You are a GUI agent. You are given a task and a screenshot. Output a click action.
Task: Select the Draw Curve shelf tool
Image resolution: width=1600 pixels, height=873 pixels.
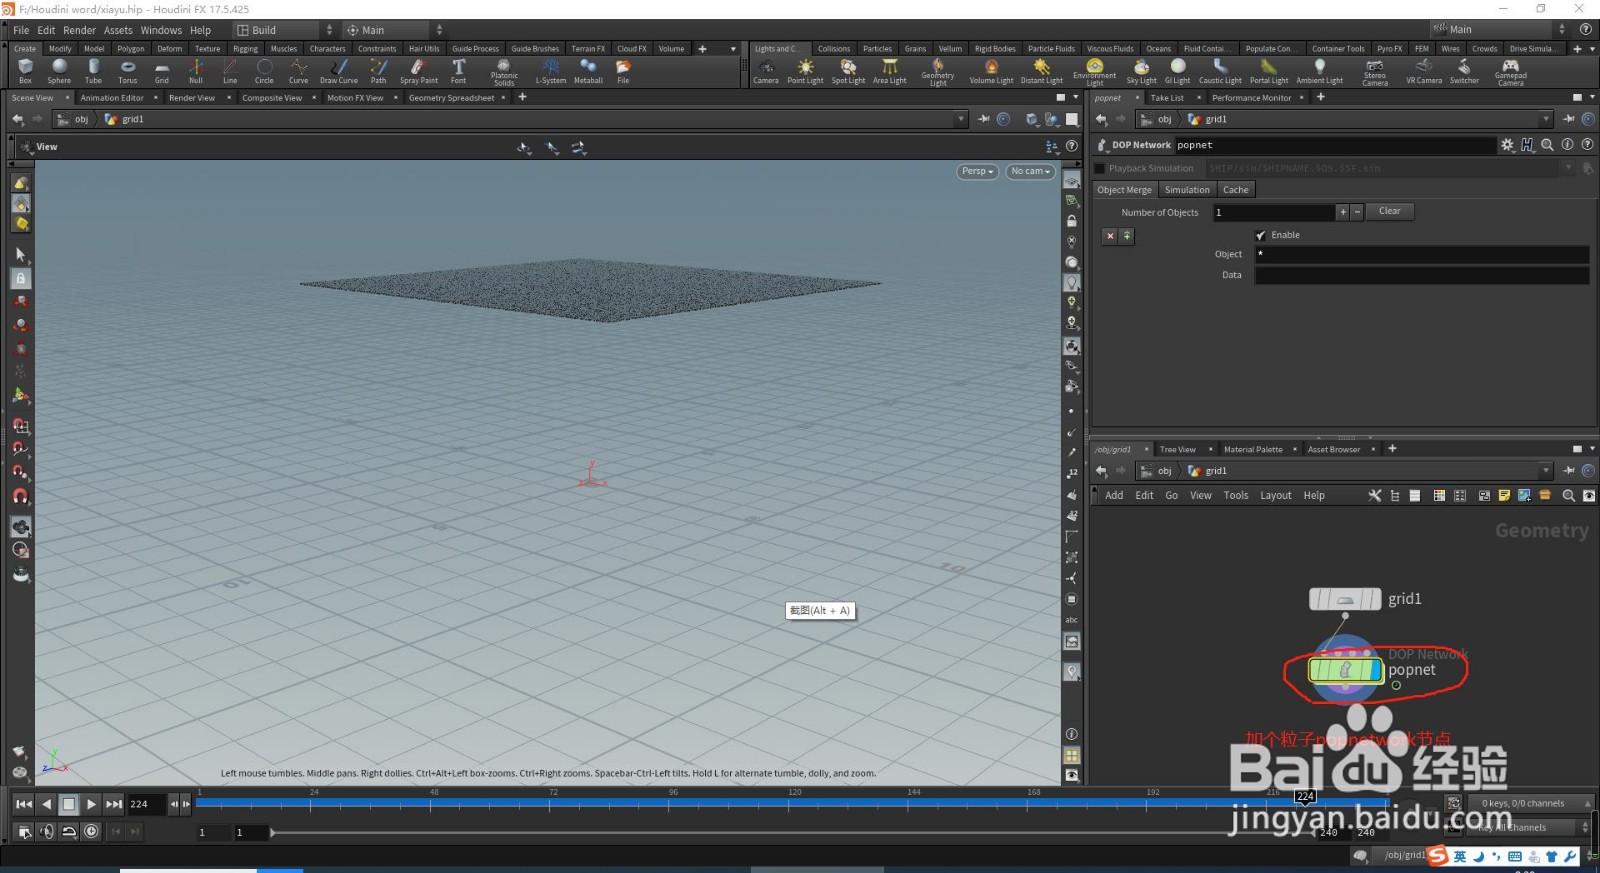(x=339, y=70)
